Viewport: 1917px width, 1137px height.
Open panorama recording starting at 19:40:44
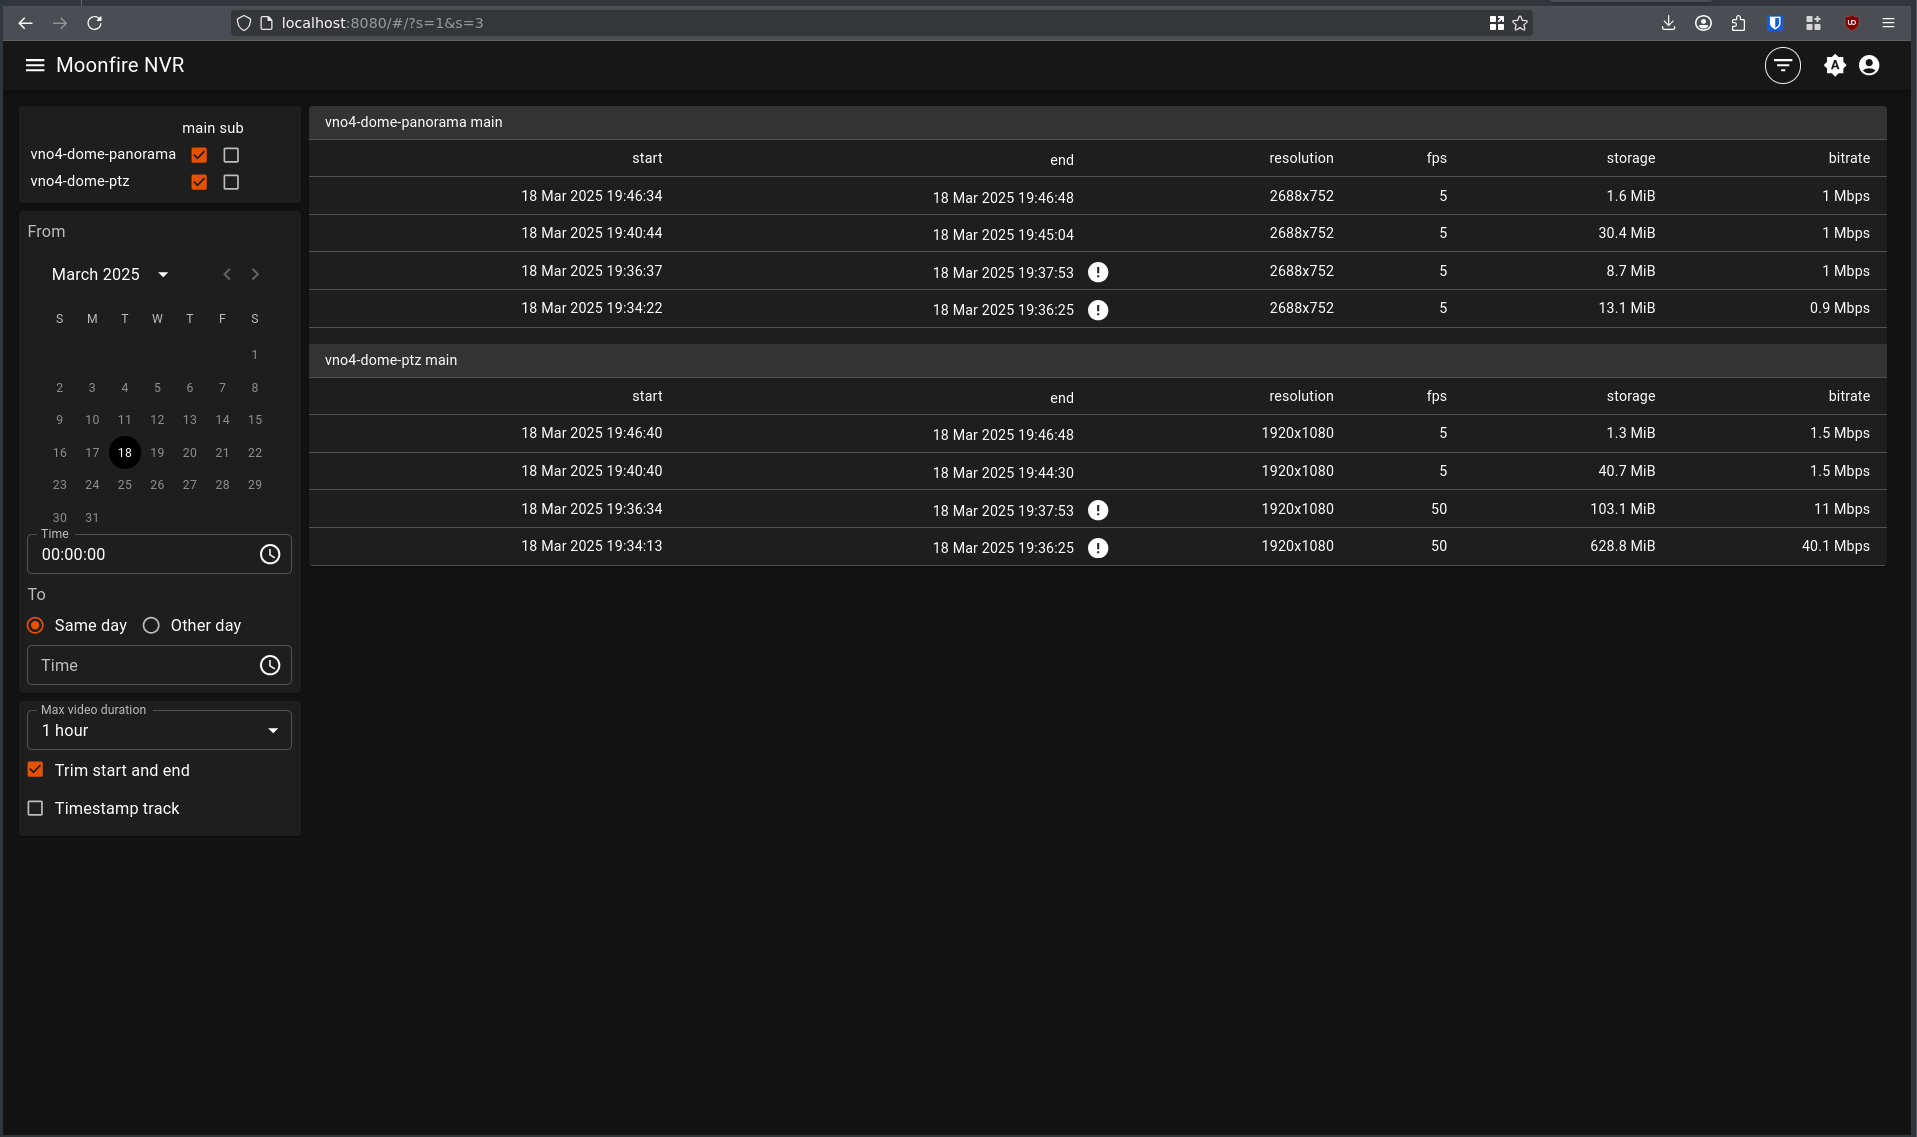coord(1097,233)
